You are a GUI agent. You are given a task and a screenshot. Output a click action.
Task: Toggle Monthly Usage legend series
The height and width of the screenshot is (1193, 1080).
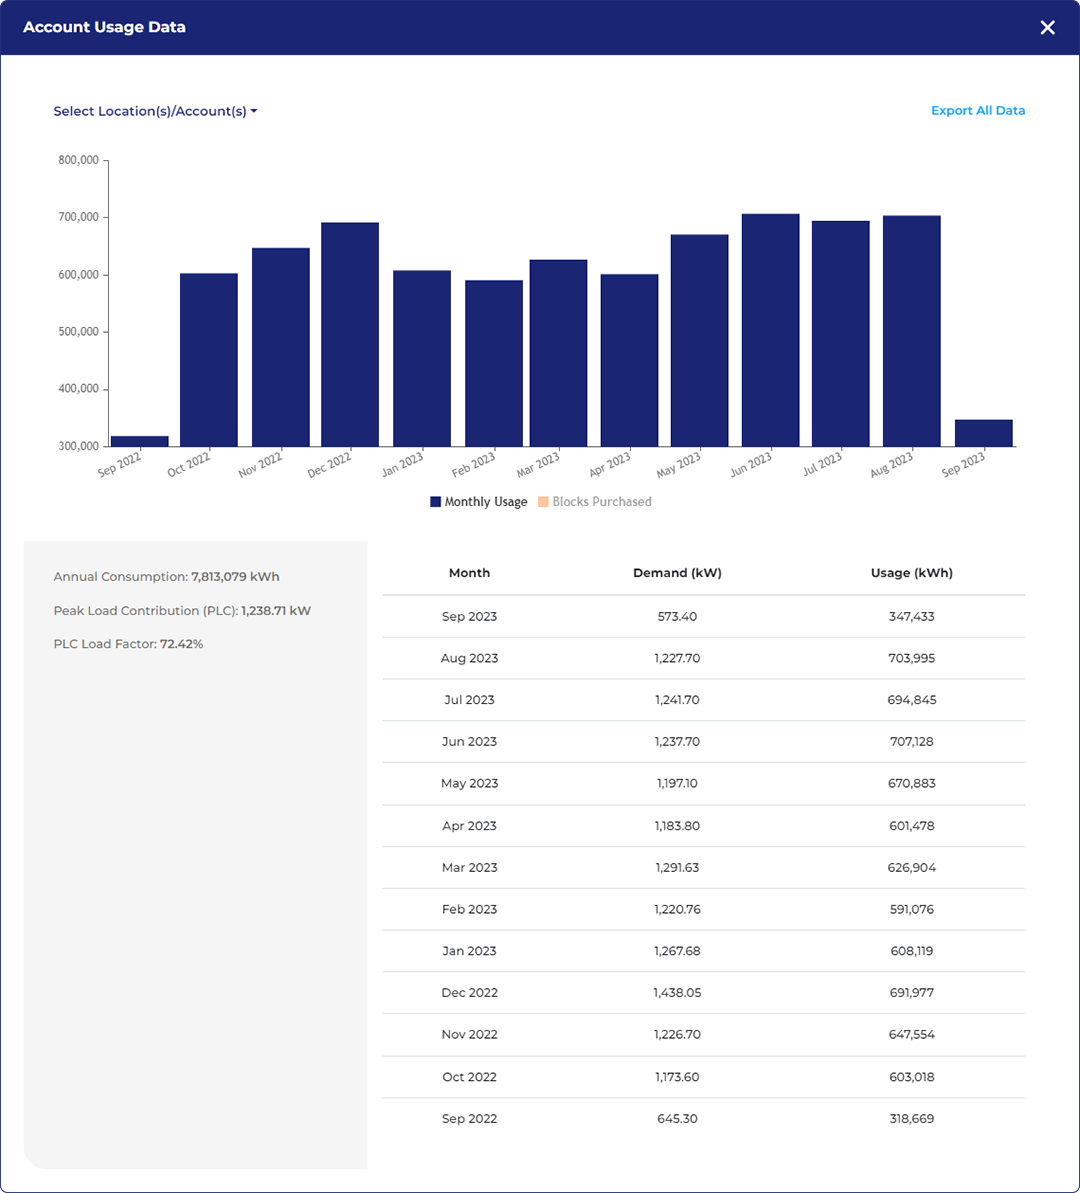click(x=485, y=502)
